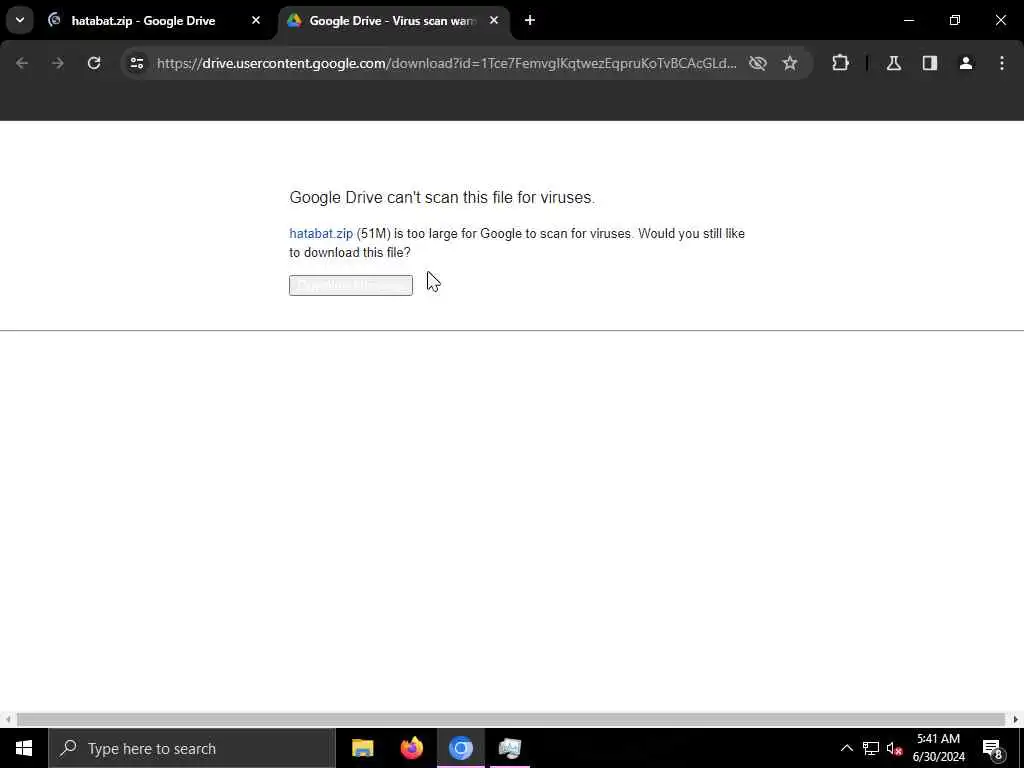Viewport: 1024px width, 768px height.
Task: Click the muted volume tray icon
Action: click(895, 748)
